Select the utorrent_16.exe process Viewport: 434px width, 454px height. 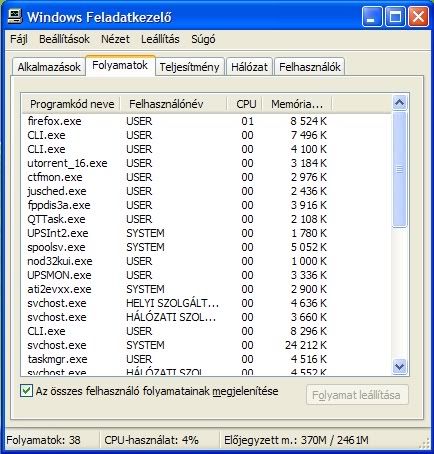coord(207,163)
